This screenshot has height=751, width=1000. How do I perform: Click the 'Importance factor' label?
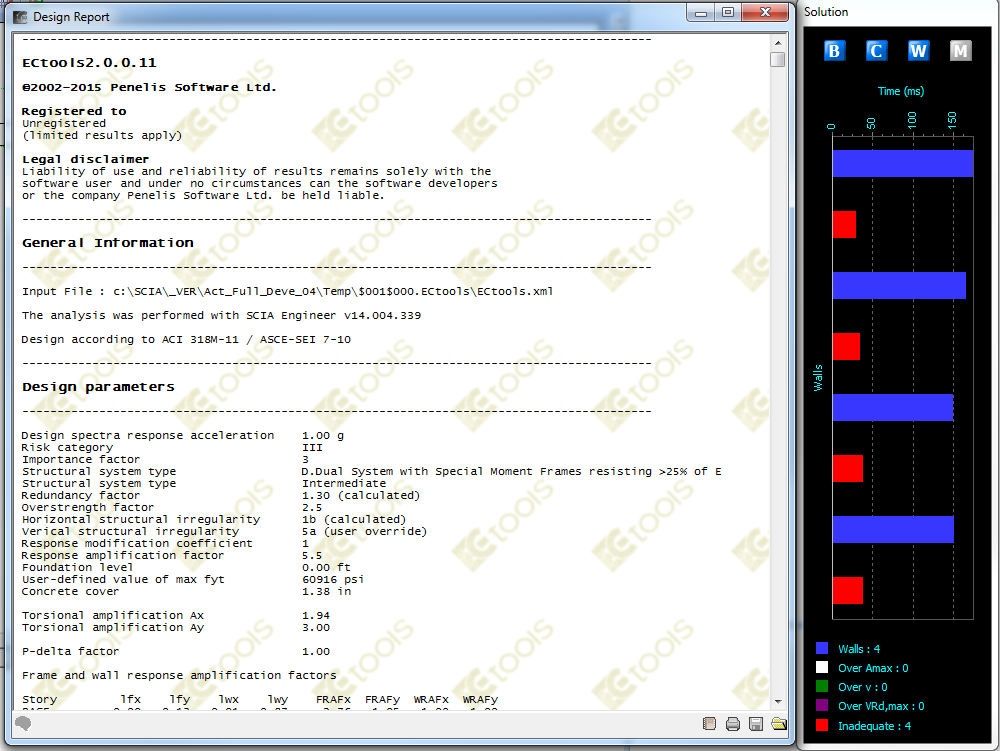coord(81,460)
